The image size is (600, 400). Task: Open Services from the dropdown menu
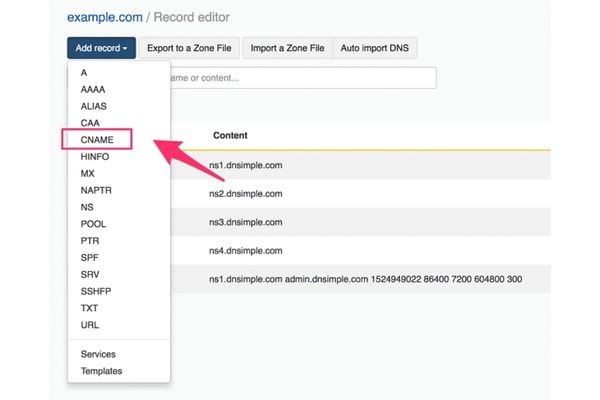[x=119, y=354]
